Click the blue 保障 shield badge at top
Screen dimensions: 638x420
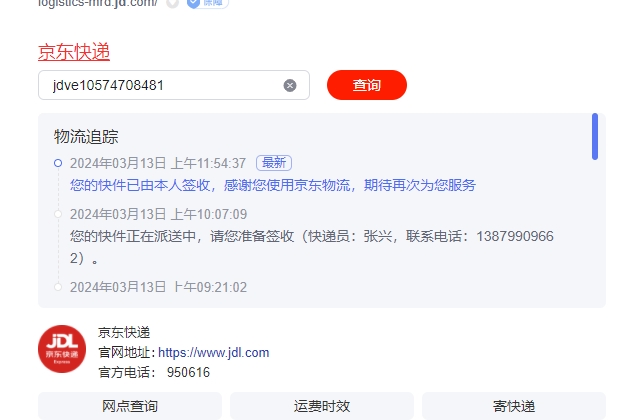pyautogui.click(x=208, y=3)
